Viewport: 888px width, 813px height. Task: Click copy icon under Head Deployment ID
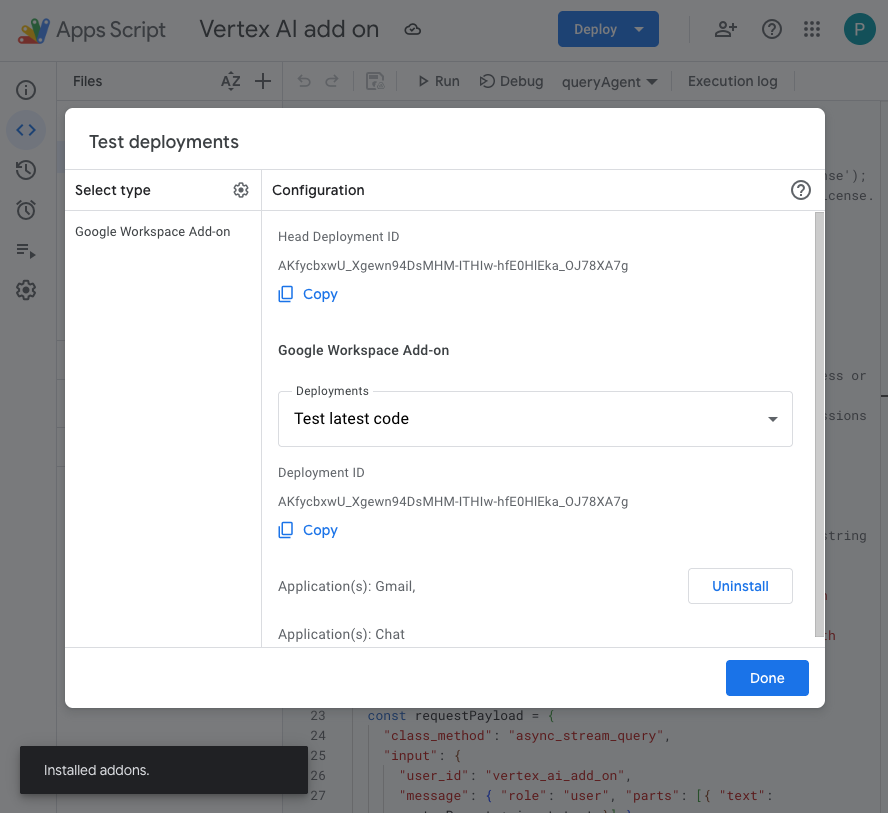coord(286,294)
